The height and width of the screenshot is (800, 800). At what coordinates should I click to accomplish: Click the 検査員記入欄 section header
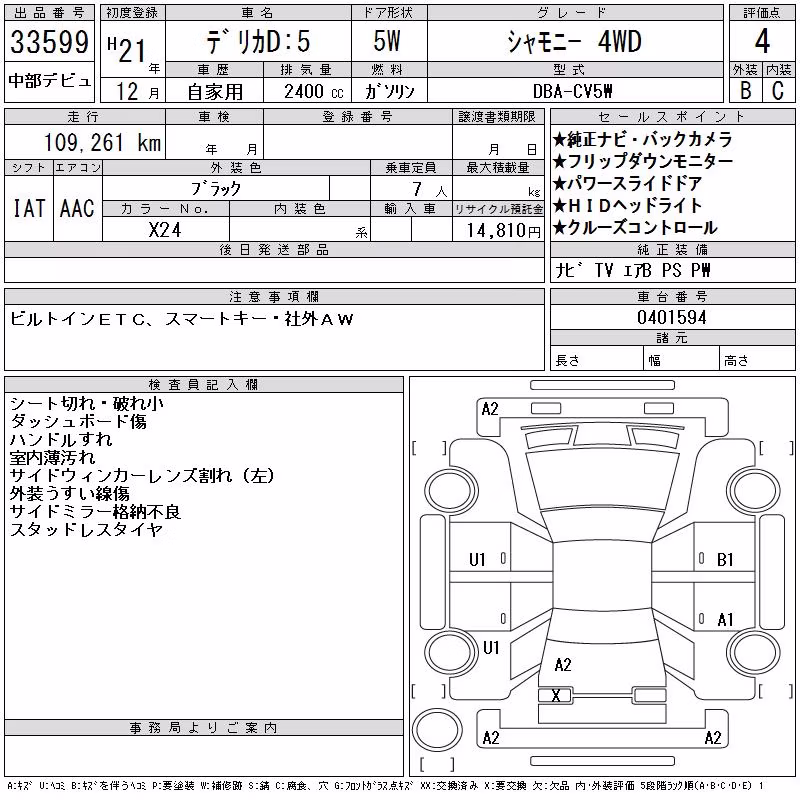click(x=204, y=385)
